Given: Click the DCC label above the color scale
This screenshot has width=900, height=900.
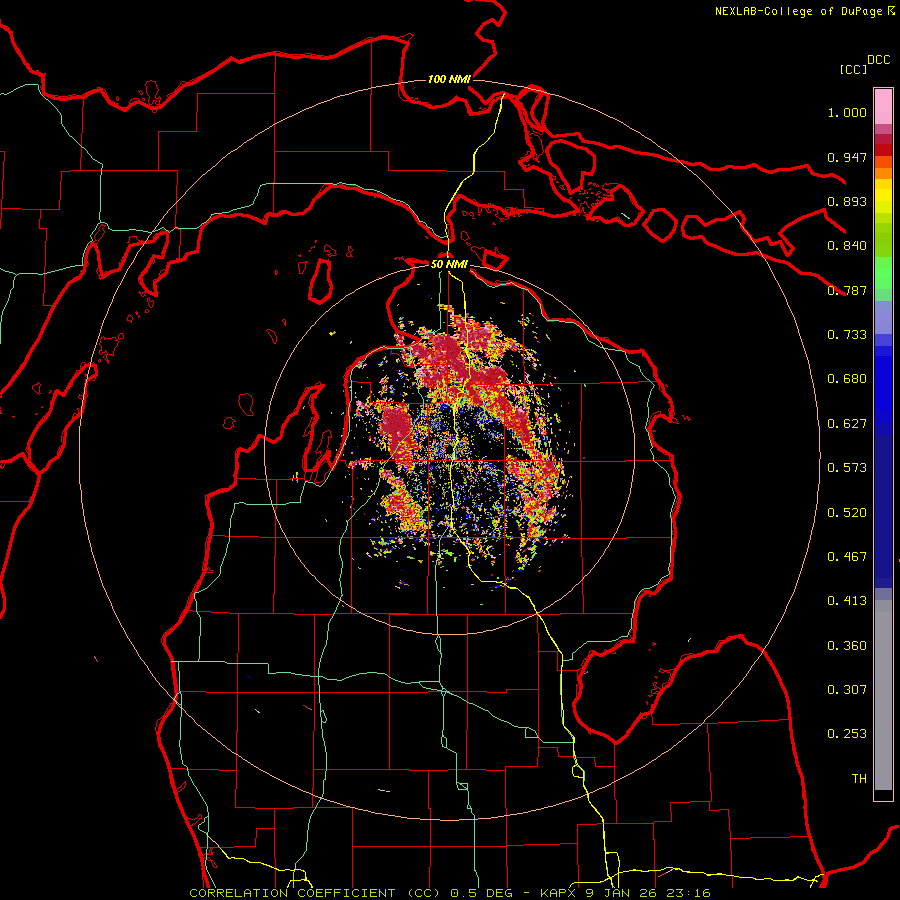Looking at the screenshot, I should click(879, 60).
